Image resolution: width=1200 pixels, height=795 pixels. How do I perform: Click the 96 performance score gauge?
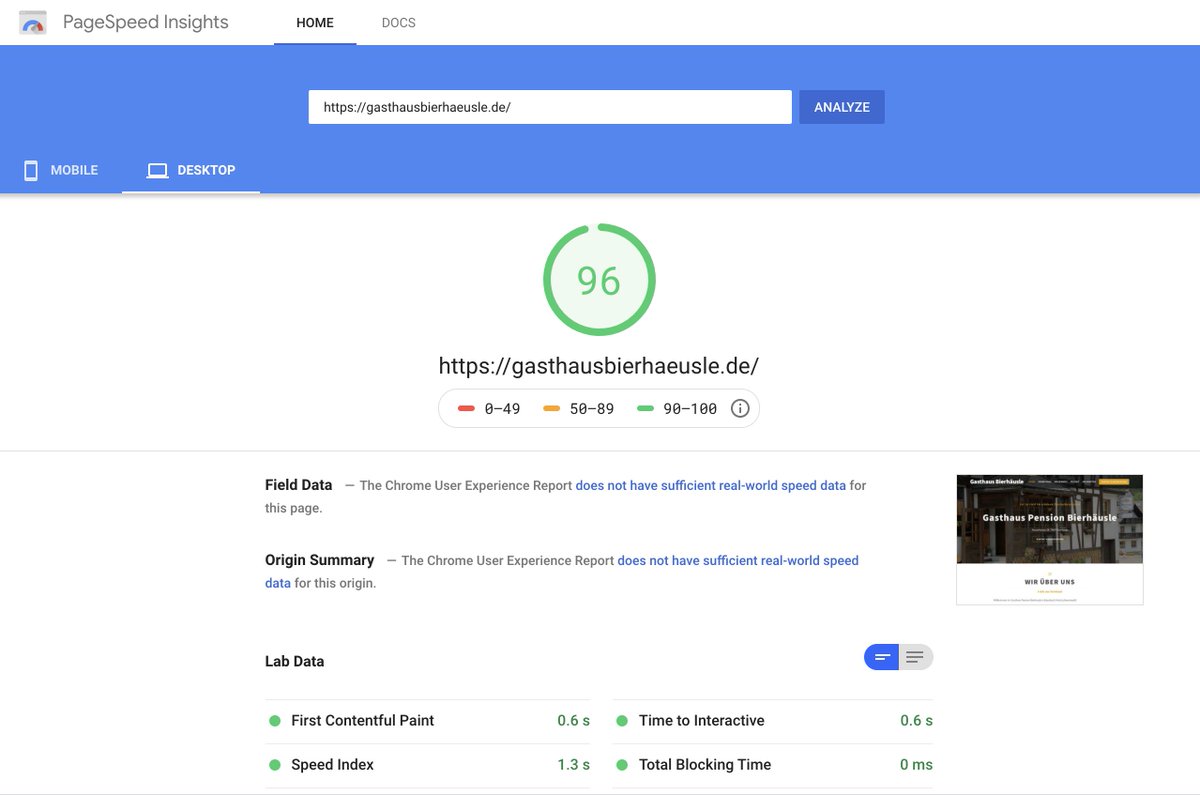click(x=599, y=280)
